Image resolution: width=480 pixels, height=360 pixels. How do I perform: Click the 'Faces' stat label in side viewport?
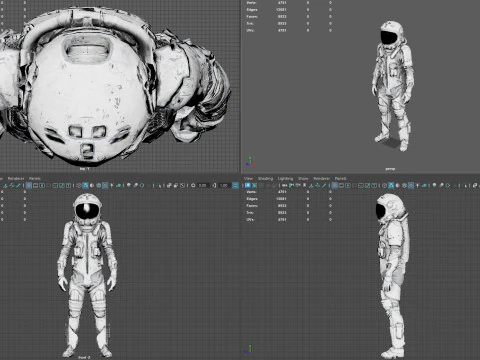252,206
